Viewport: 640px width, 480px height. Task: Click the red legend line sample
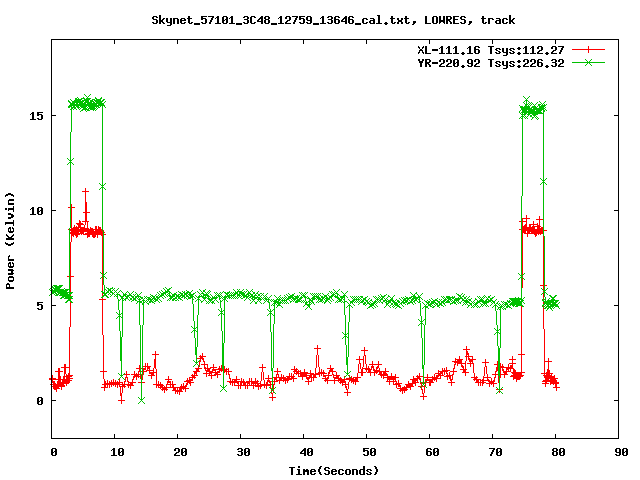pyautogui.click(x=588, y=50)
